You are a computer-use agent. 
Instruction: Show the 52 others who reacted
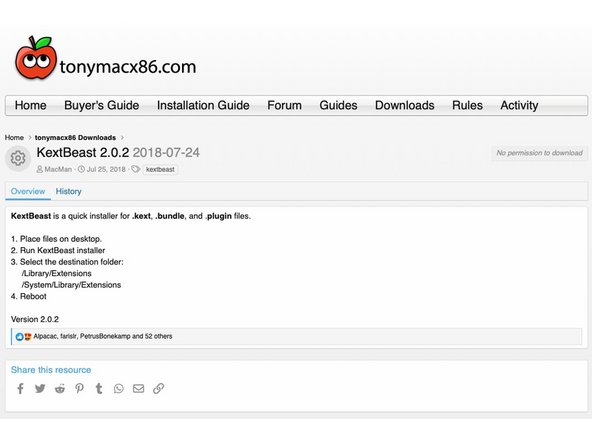[159, 336]
